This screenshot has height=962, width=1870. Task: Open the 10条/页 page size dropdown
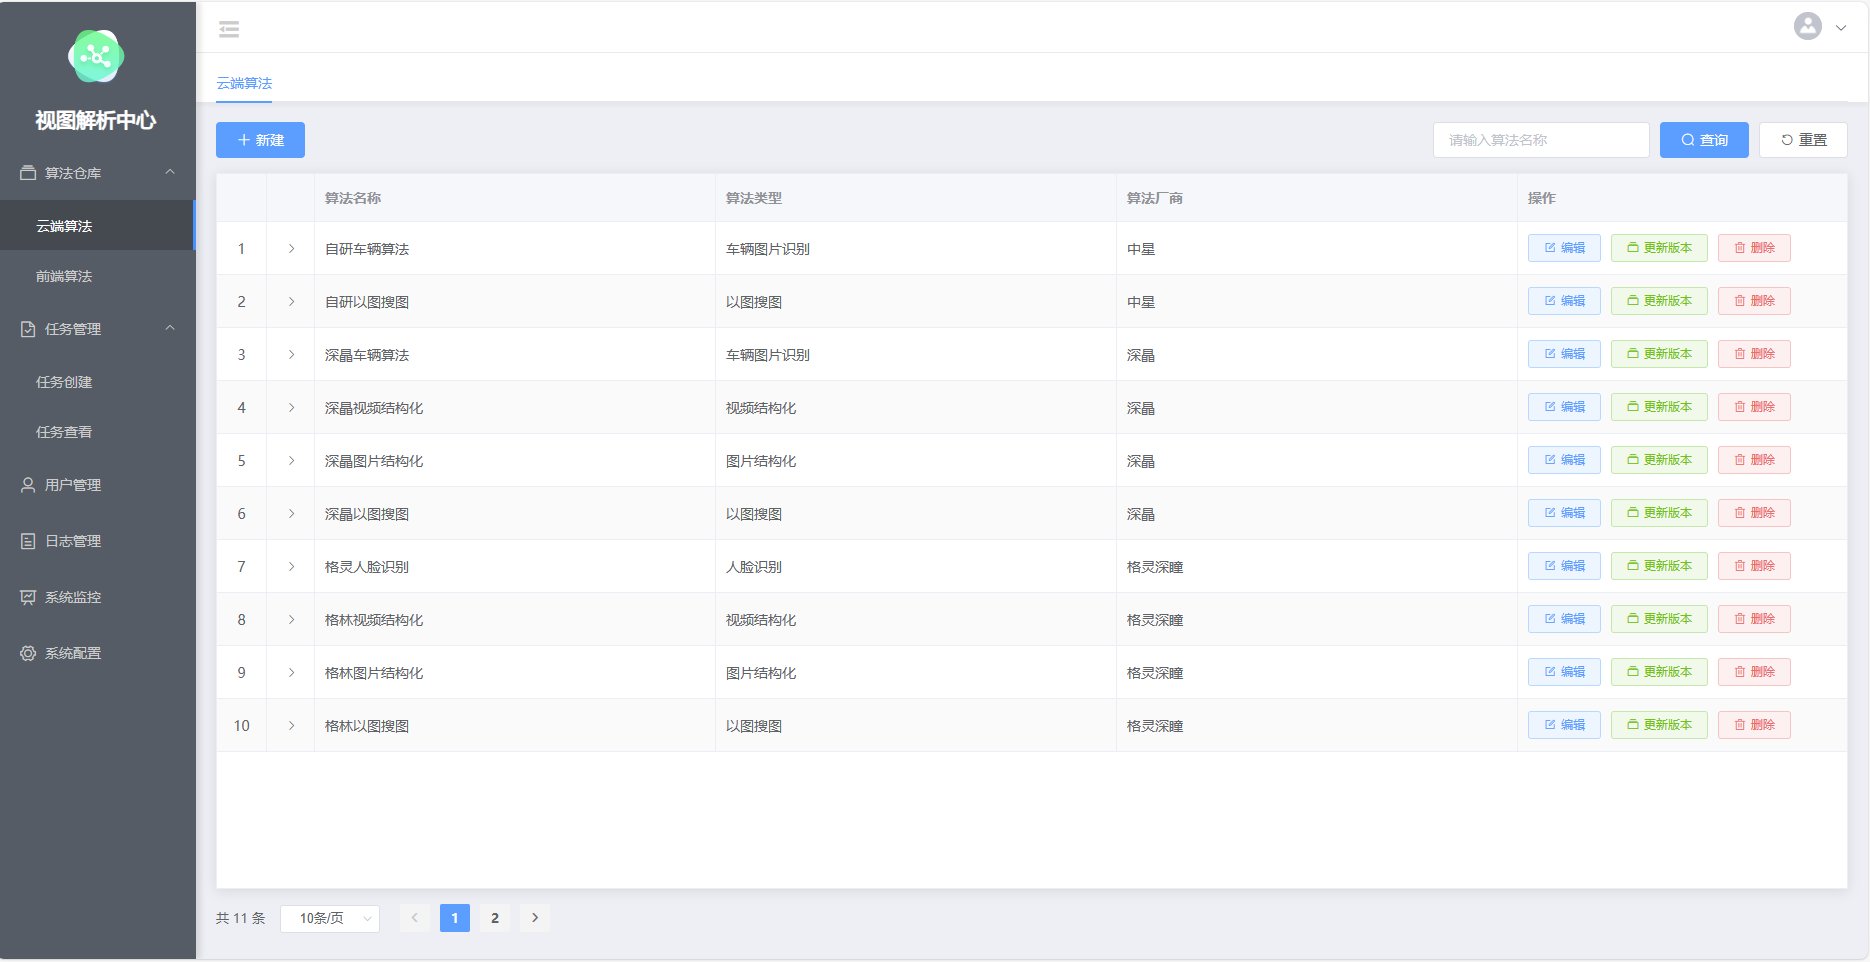[330, 918]
